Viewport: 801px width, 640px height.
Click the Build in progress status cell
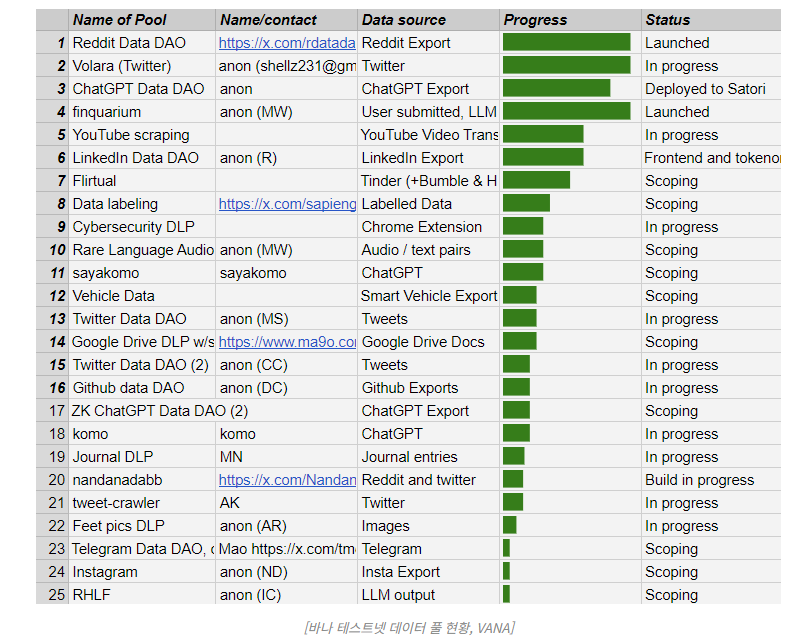699,480
